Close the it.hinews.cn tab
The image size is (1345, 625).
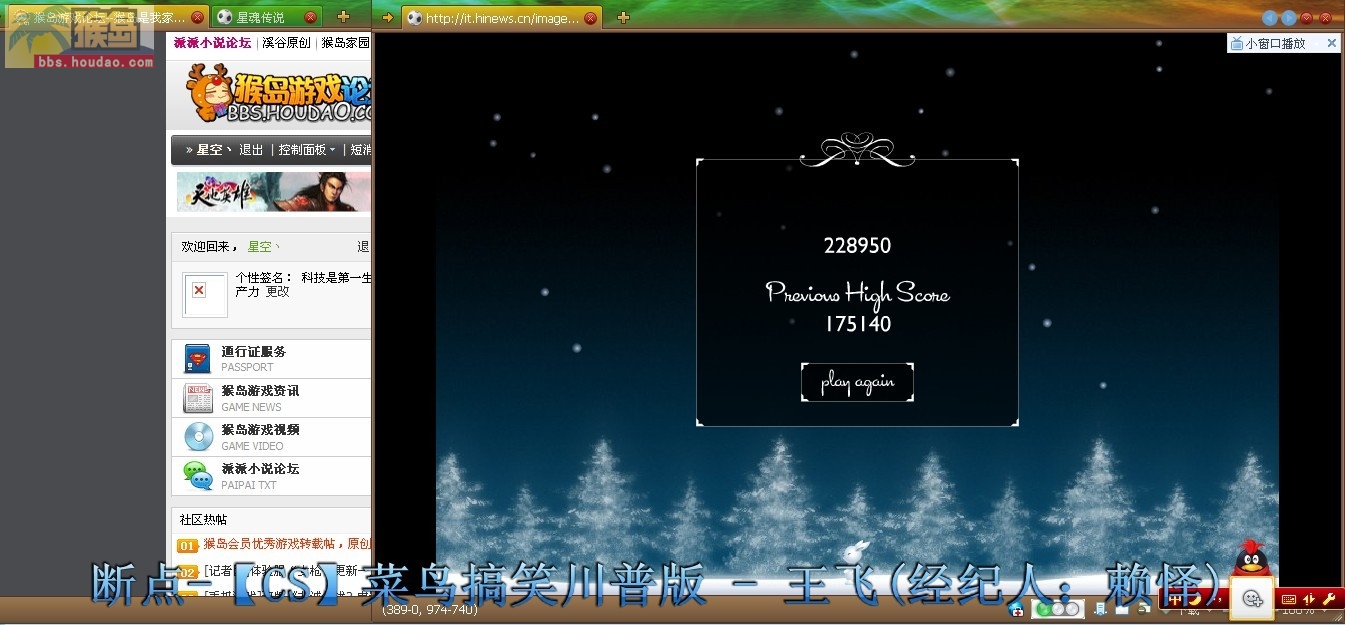coord(591,18)
